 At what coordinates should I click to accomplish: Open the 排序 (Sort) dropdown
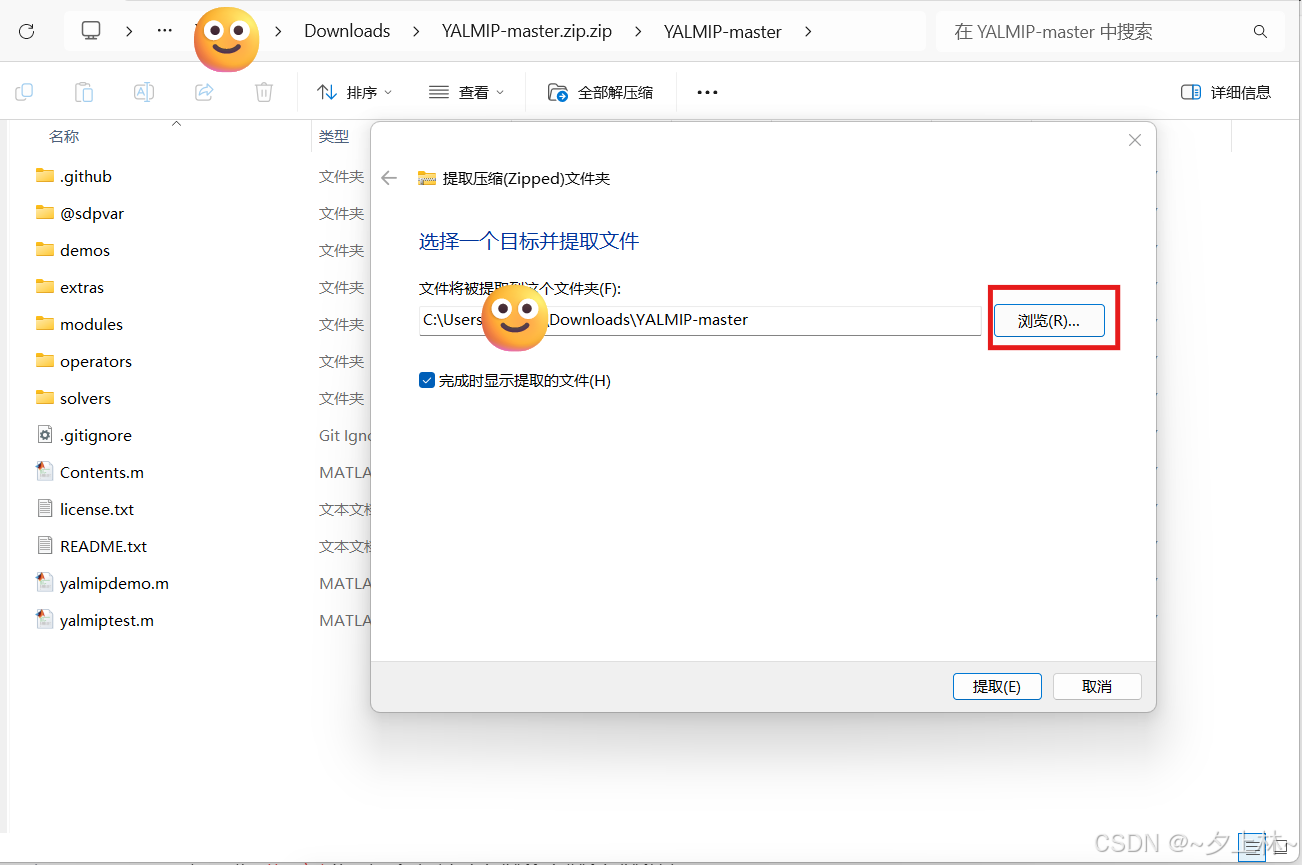click(x=355, y=91)
